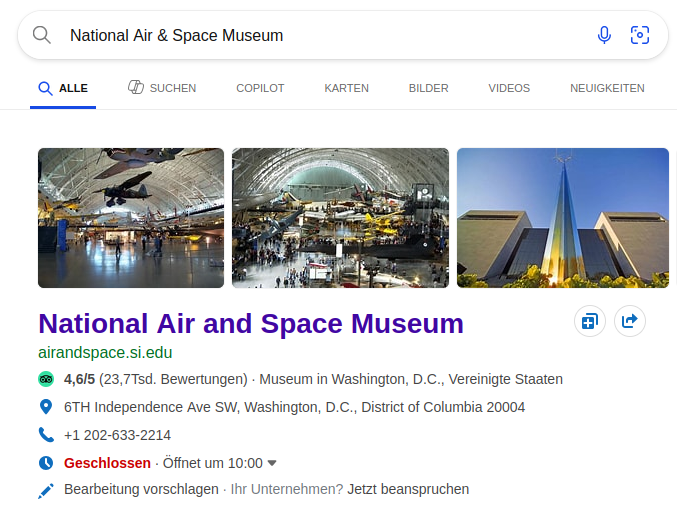Click the Tripadvisor rating icon
Viewport: 677px width, 518px height.
coord(46,379)
